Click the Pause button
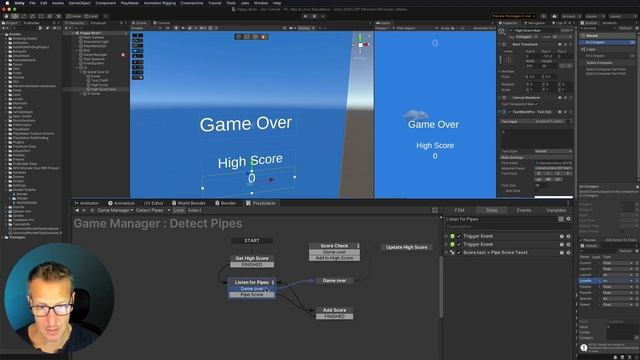 click(x=314, y=16)
